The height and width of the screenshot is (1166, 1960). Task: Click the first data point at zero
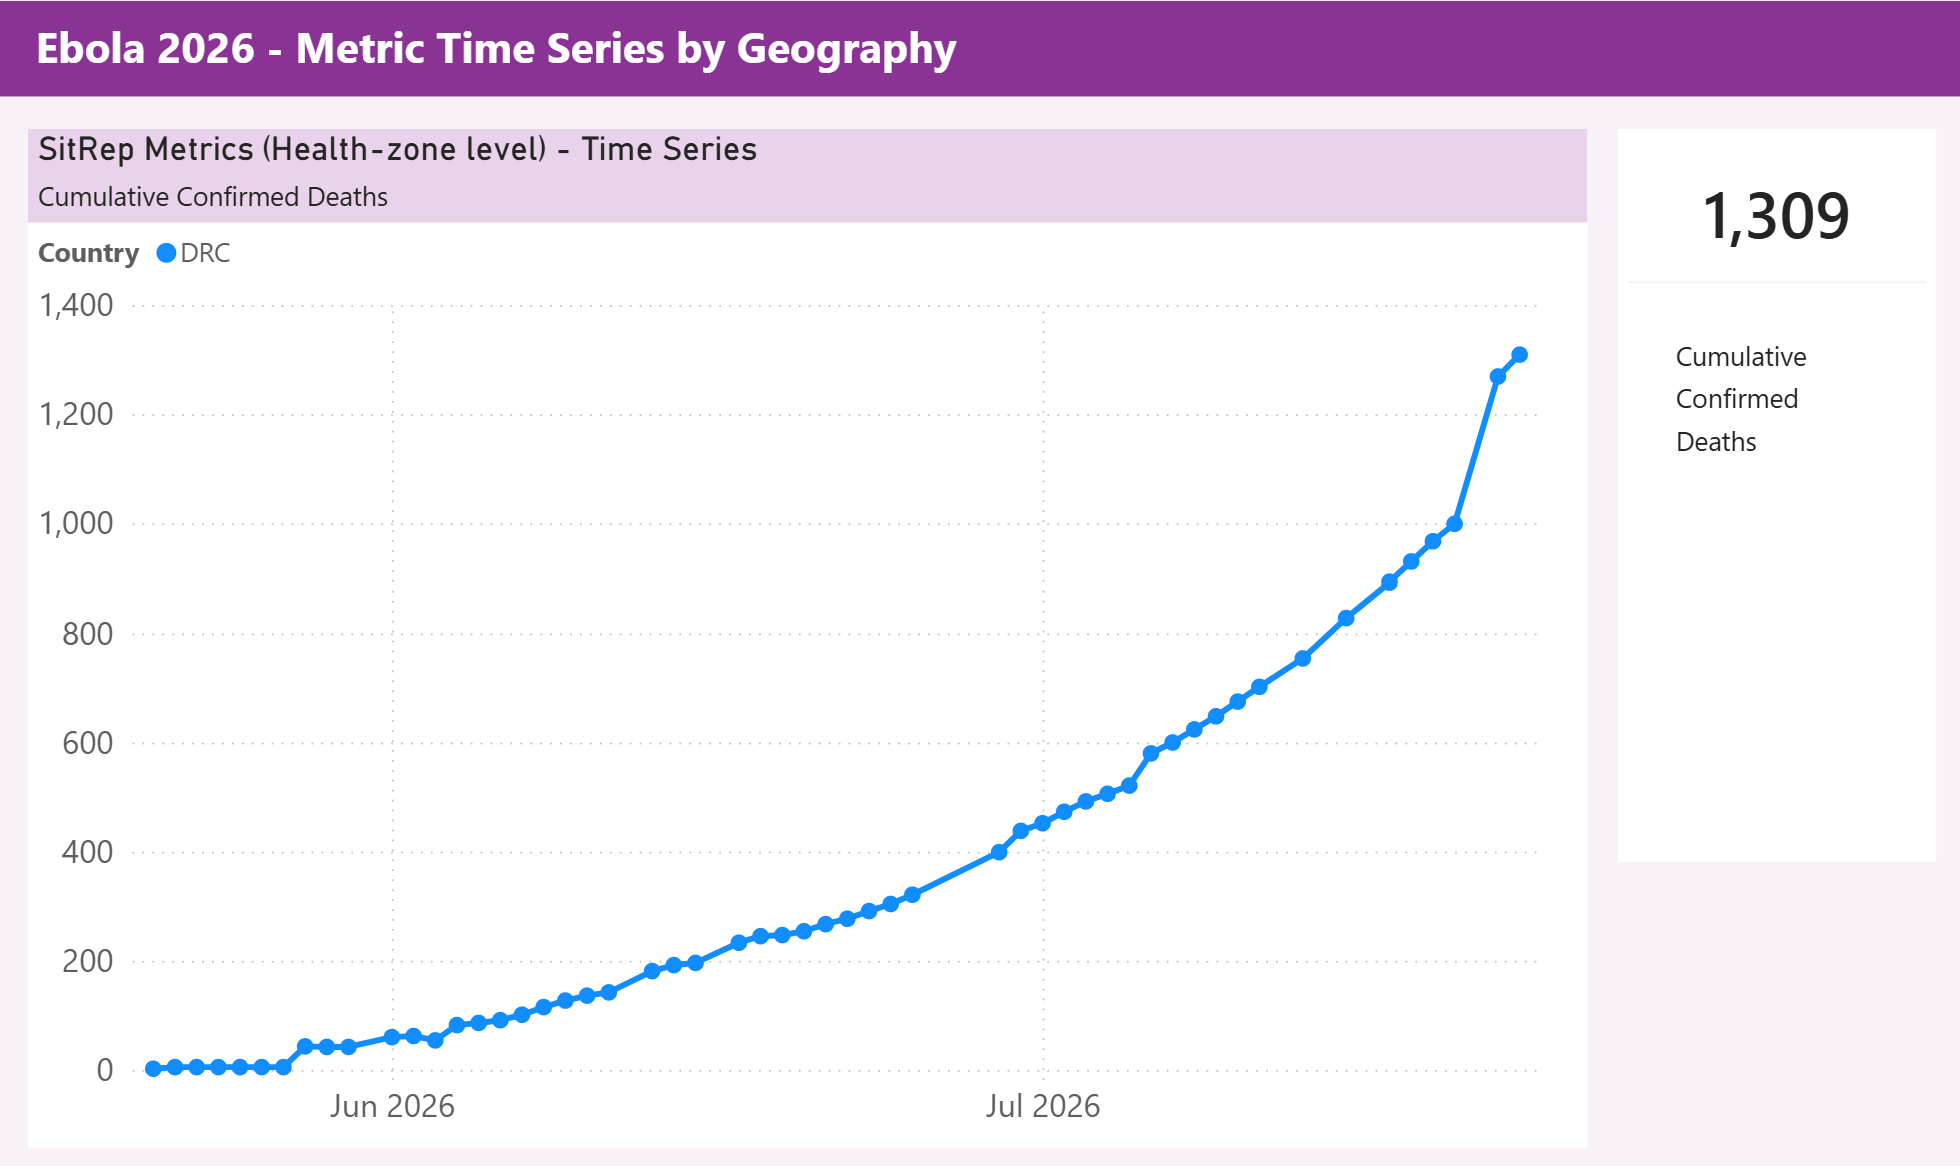point(153,1068)
